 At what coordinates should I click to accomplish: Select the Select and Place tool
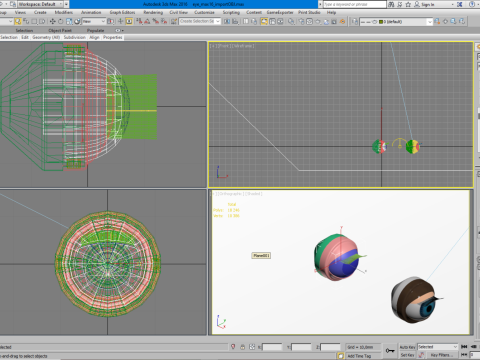point(77,21)
